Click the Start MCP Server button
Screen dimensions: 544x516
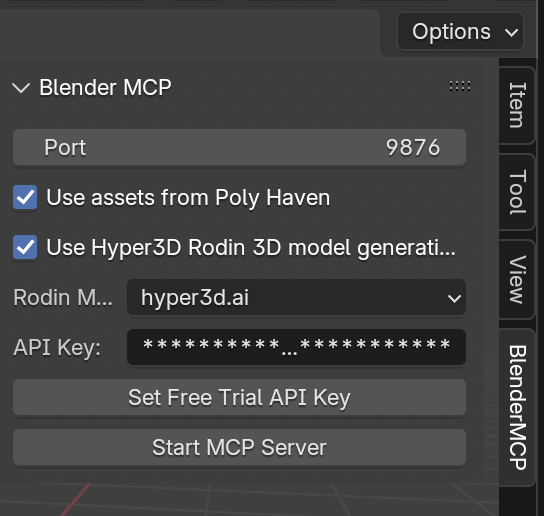[239, 447]
